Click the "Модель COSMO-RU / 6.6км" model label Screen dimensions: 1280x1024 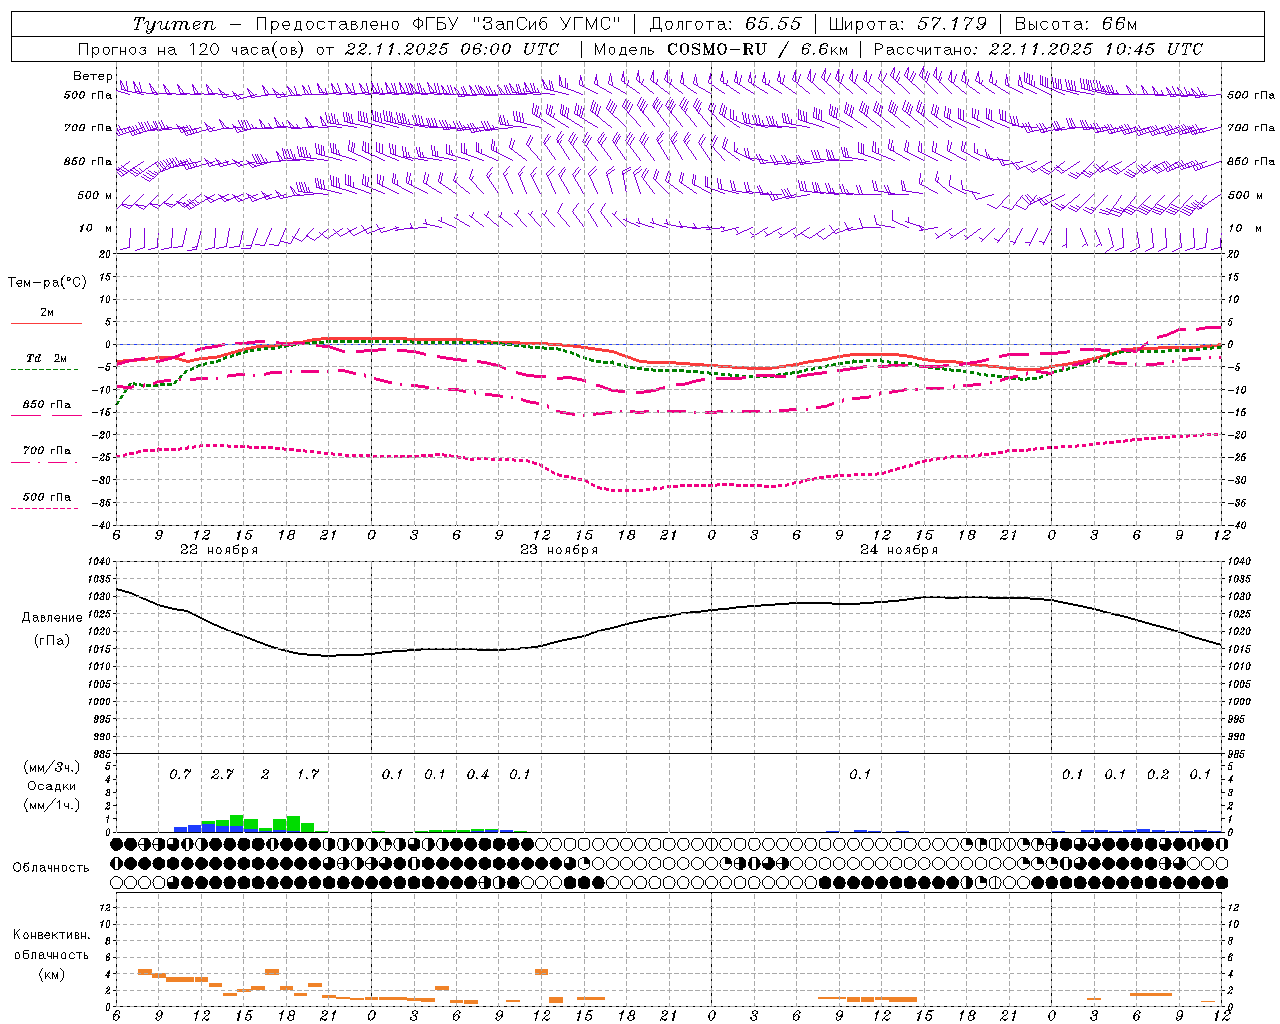click(721, 49)
